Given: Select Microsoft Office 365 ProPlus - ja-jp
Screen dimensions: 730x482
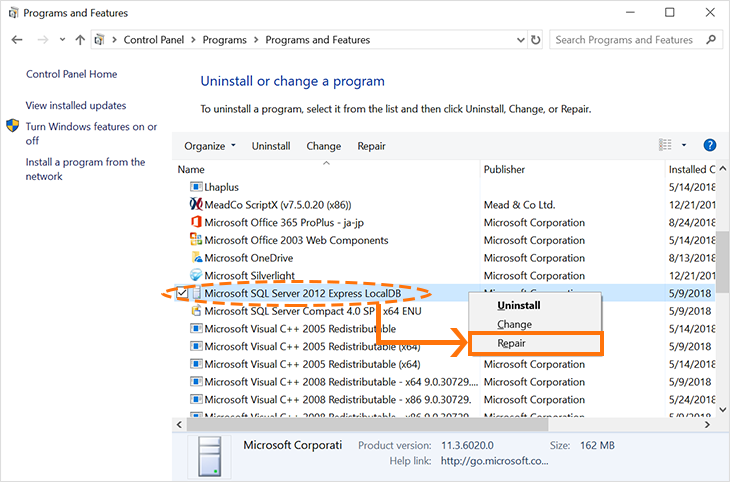Looking at the screenshot, I should 284,223.
